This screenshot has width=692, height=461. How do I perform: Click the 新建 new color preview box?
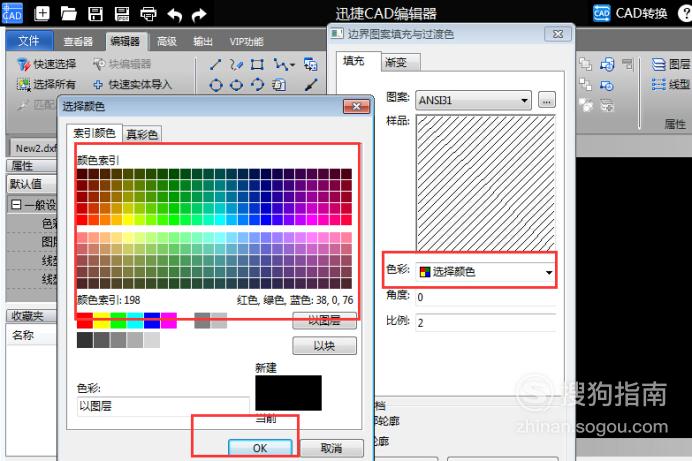pos(288,393)
